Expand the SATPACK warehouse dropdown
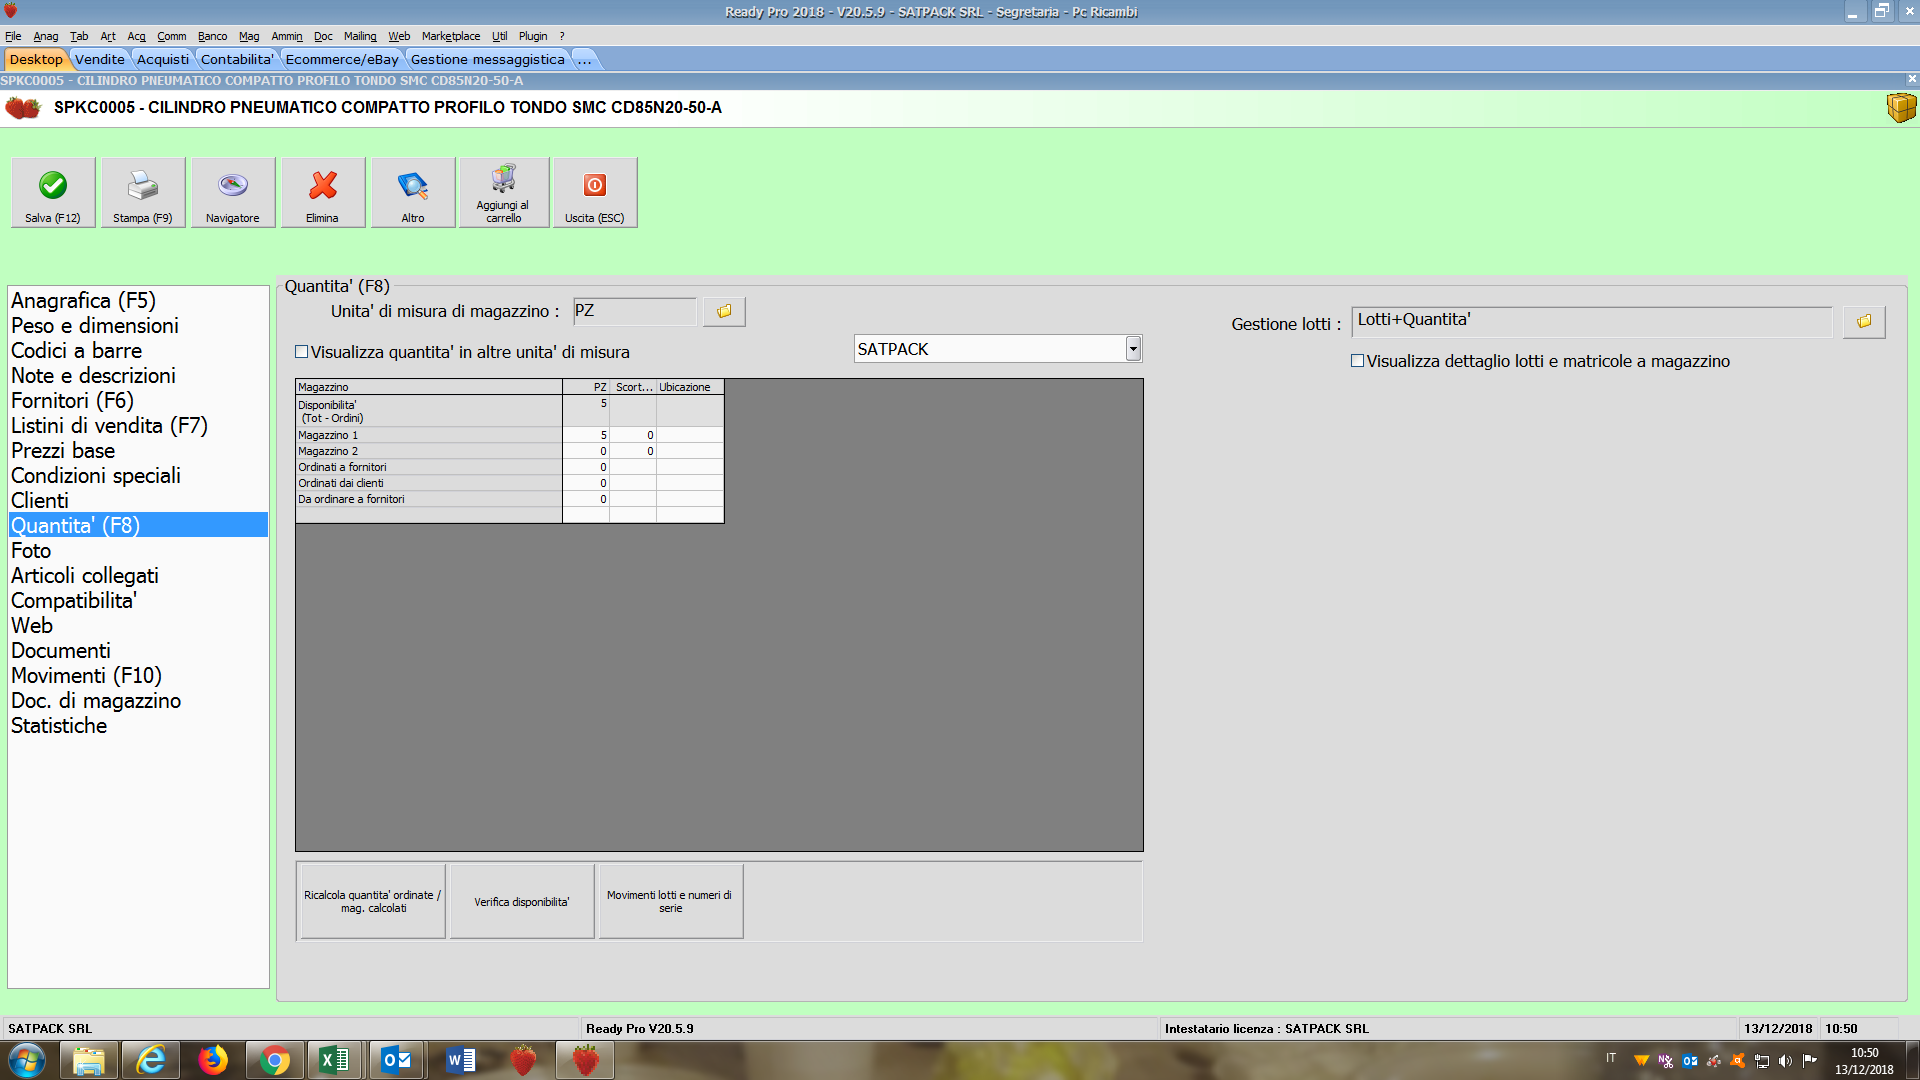 tap(1133, 349)
